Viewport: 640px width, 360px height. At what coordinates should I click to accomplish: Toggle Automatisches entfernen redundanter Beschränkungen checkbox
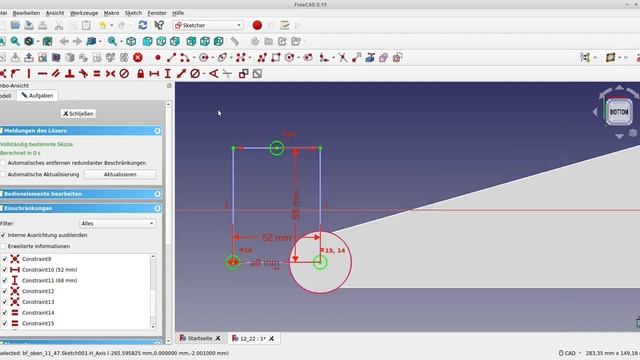click(x=3, y=163)
